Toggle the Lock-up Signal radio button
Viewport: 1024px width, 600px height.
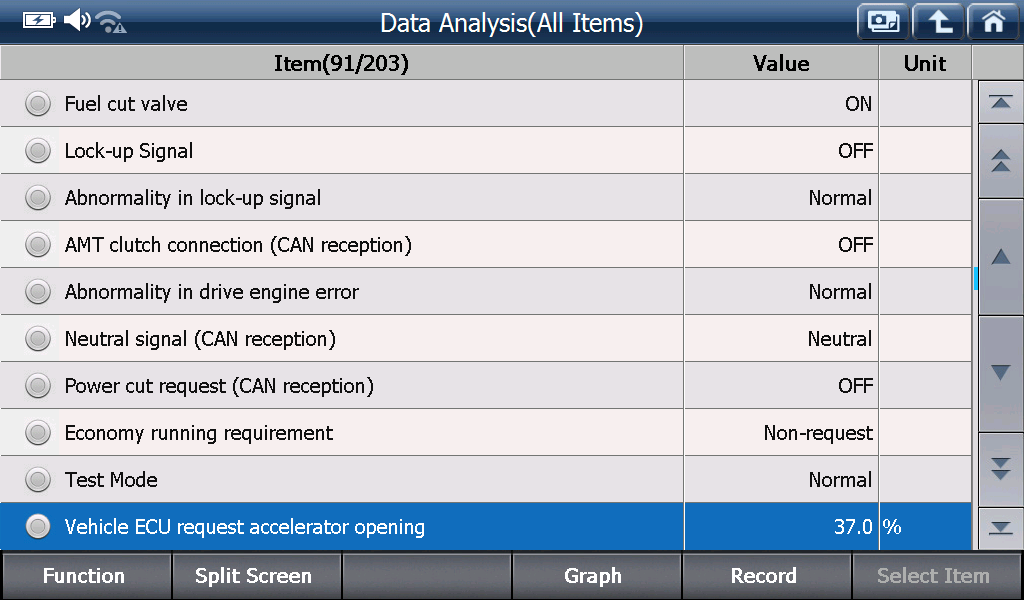point(38,151)
